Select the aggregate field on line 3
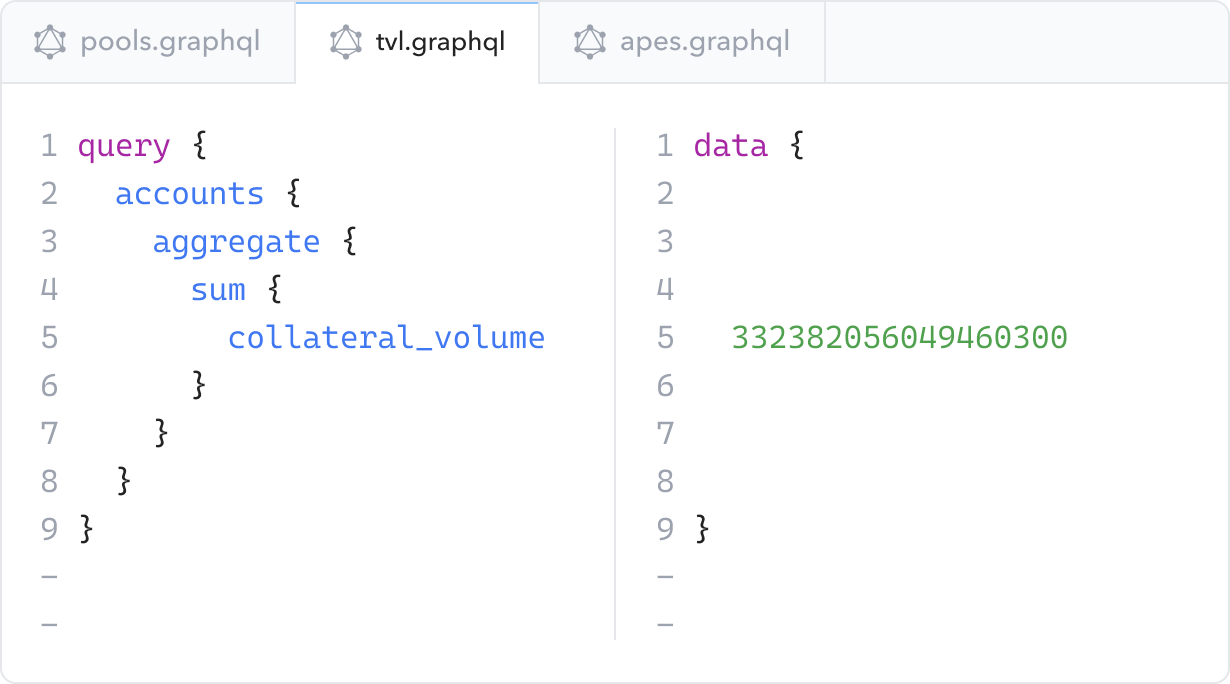Viewport: 1230px width, 684px height. 236,241
